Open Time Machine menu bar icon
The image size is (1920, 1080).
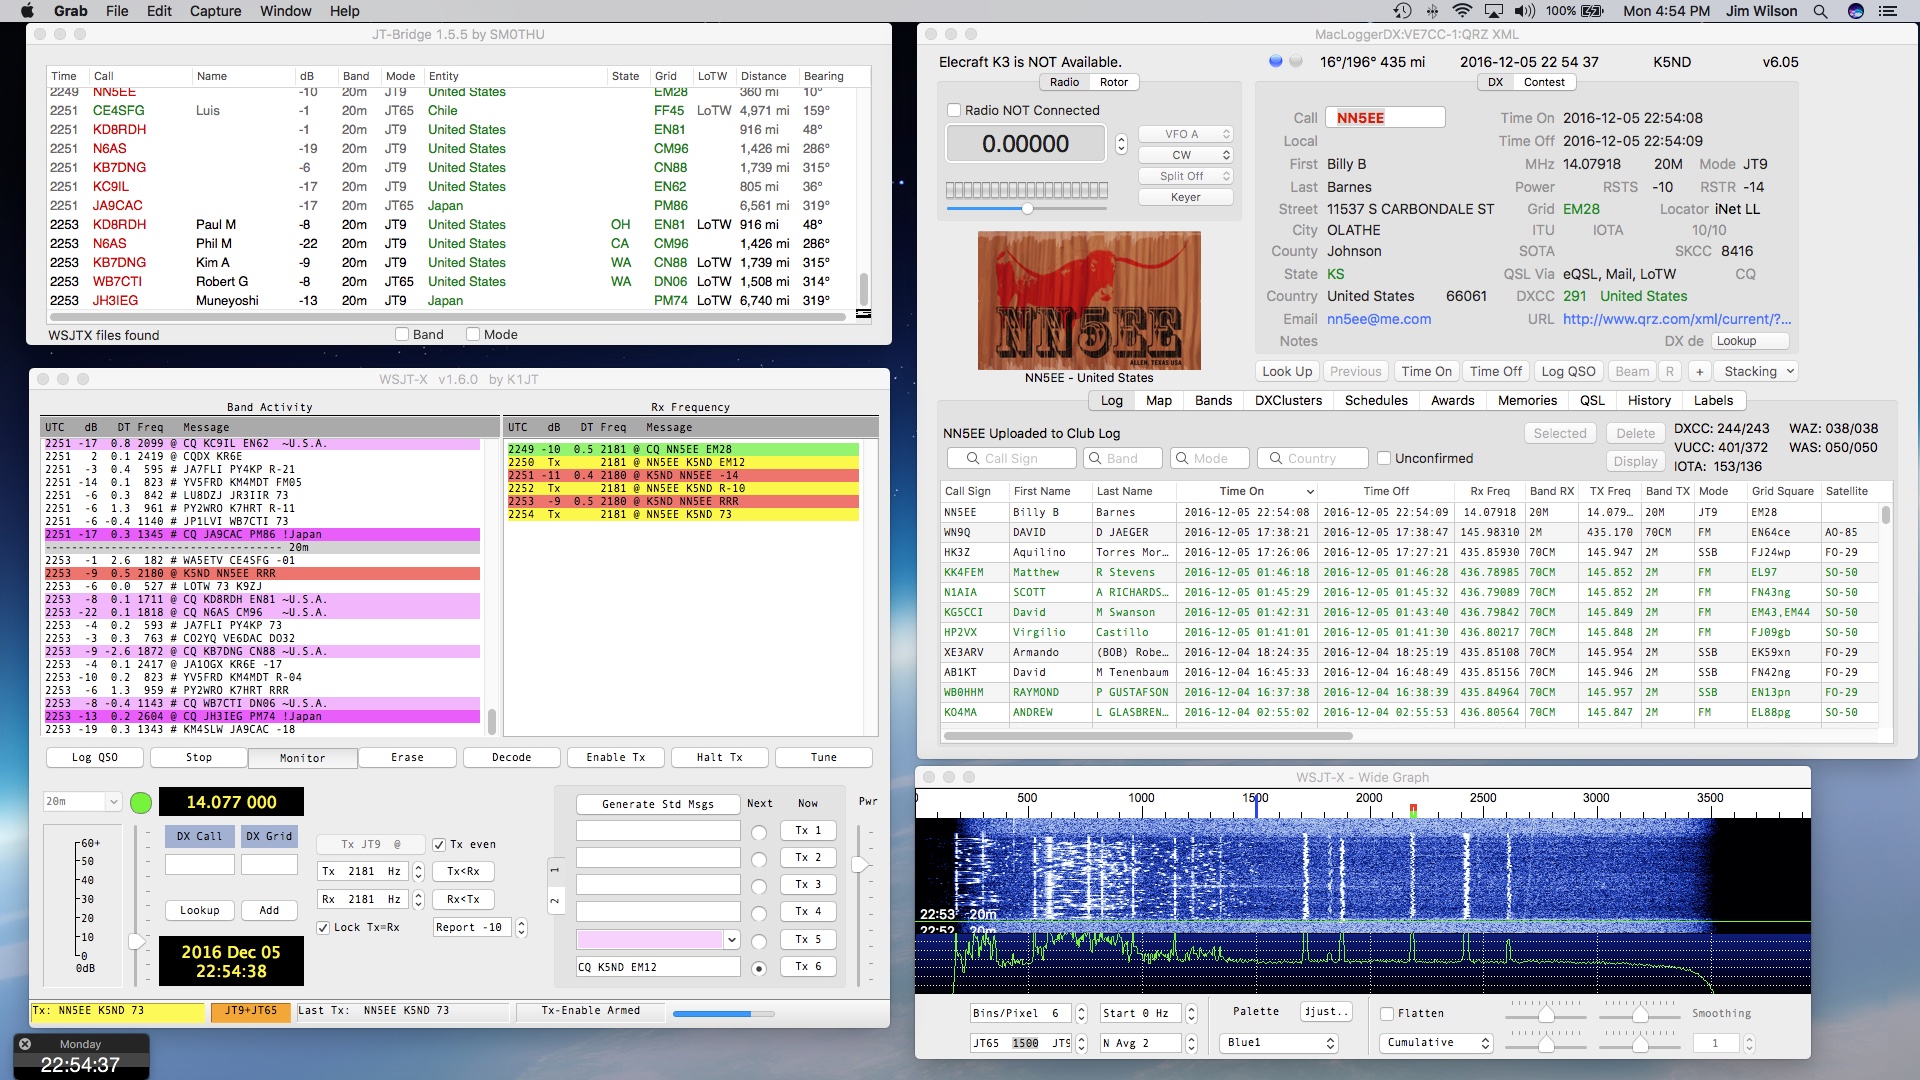click(1403, 11)
